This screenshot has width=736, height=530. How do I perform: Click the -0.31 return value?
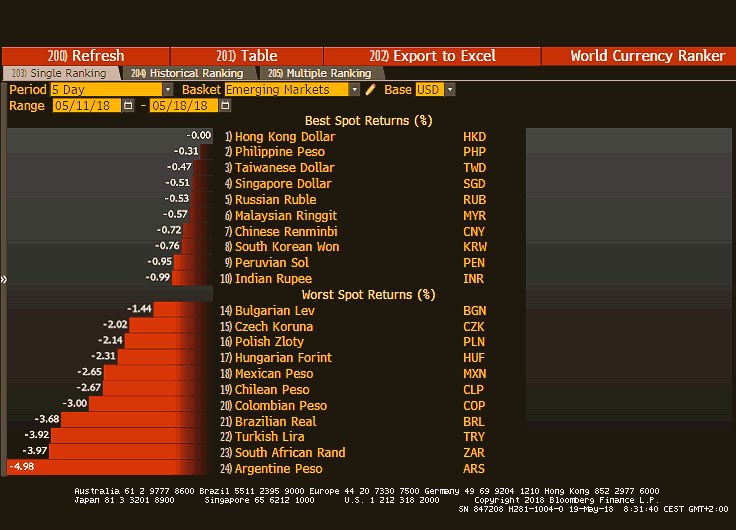[186, 151]
